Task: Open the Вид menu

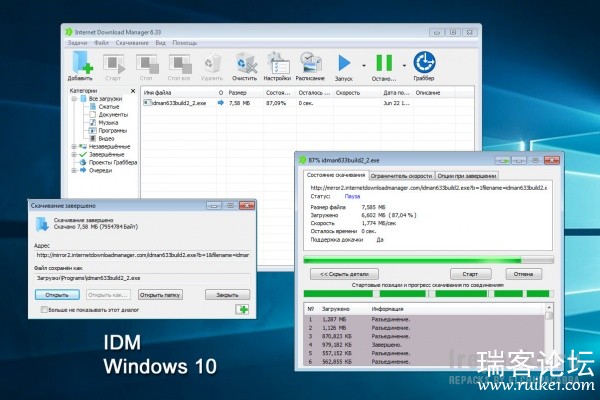Action: 160,43
